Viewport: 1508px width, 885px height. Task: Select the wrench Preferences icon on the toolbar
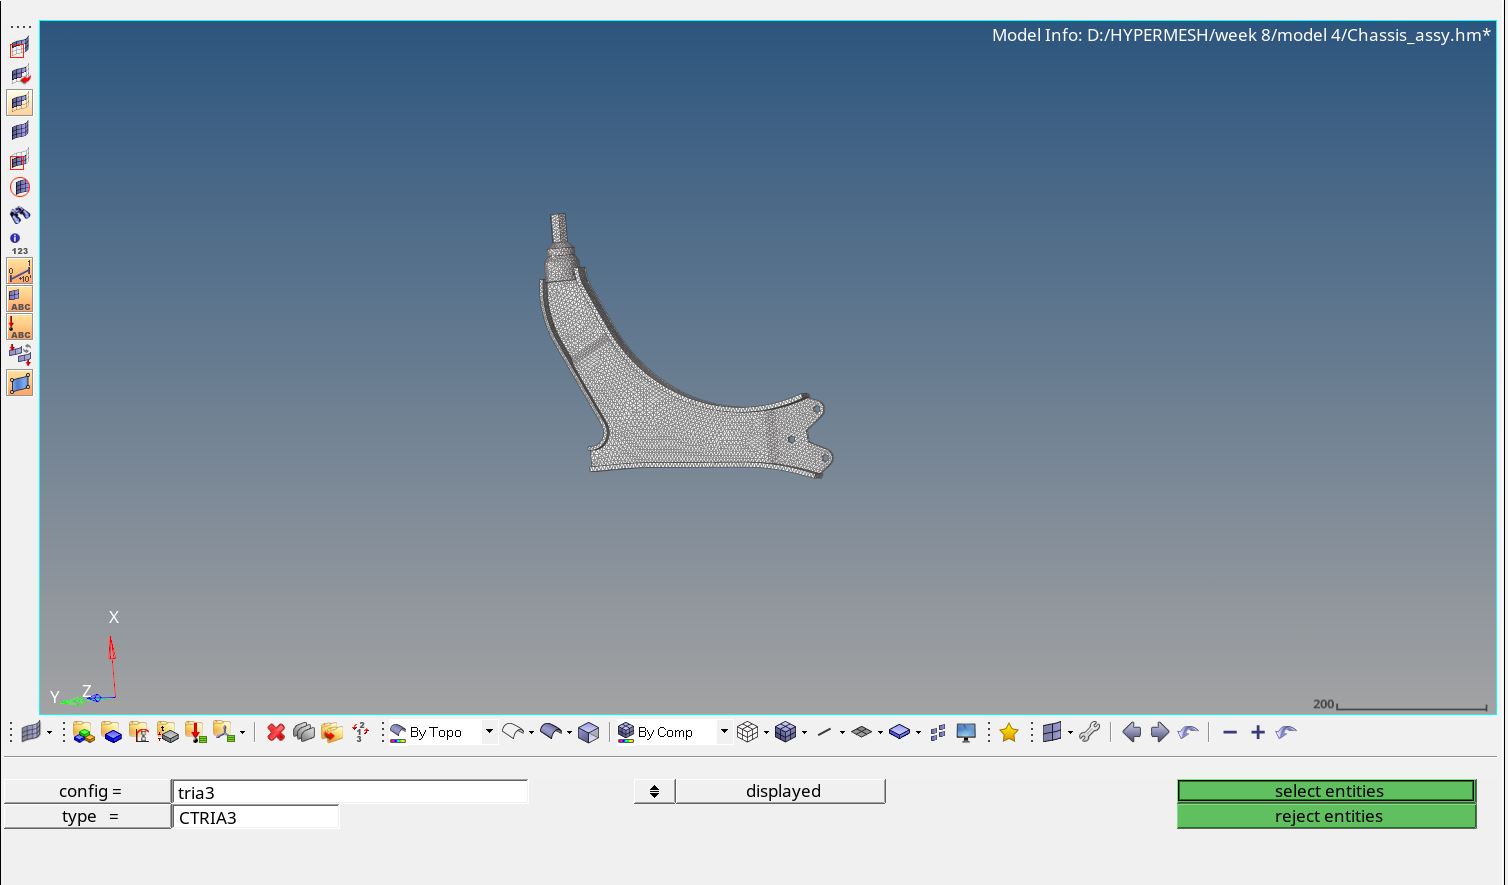pos(1090,732)
